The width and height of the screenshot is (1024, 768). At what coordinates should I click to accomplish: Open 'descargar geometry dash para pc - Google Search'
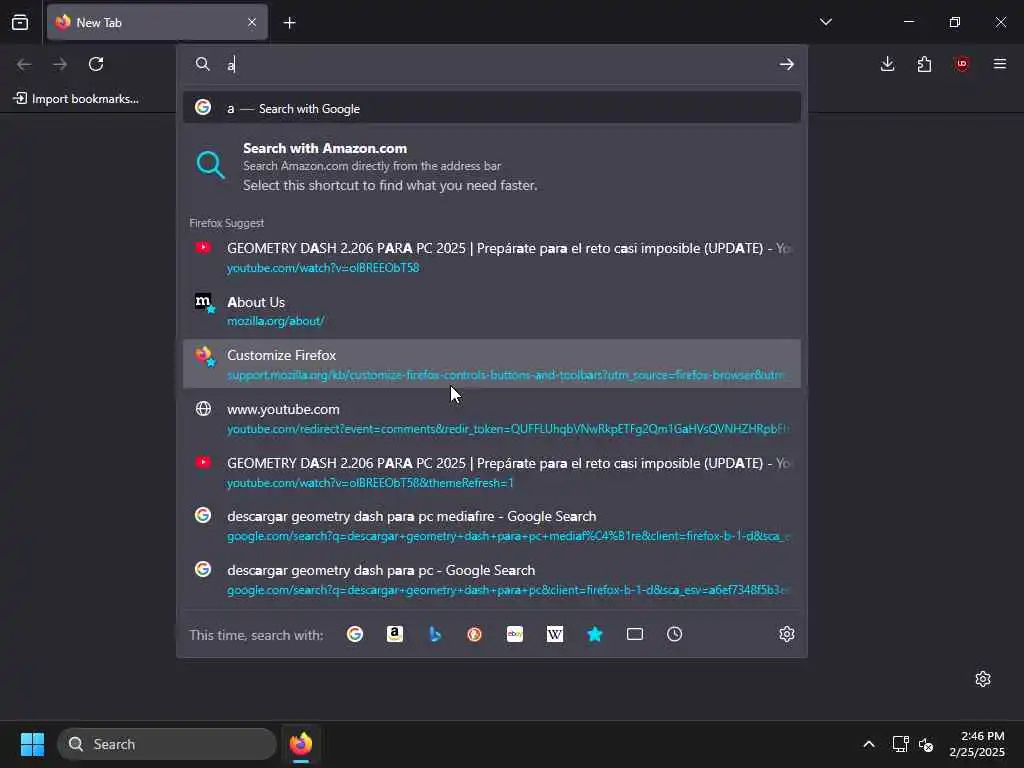tap(492, 579)
